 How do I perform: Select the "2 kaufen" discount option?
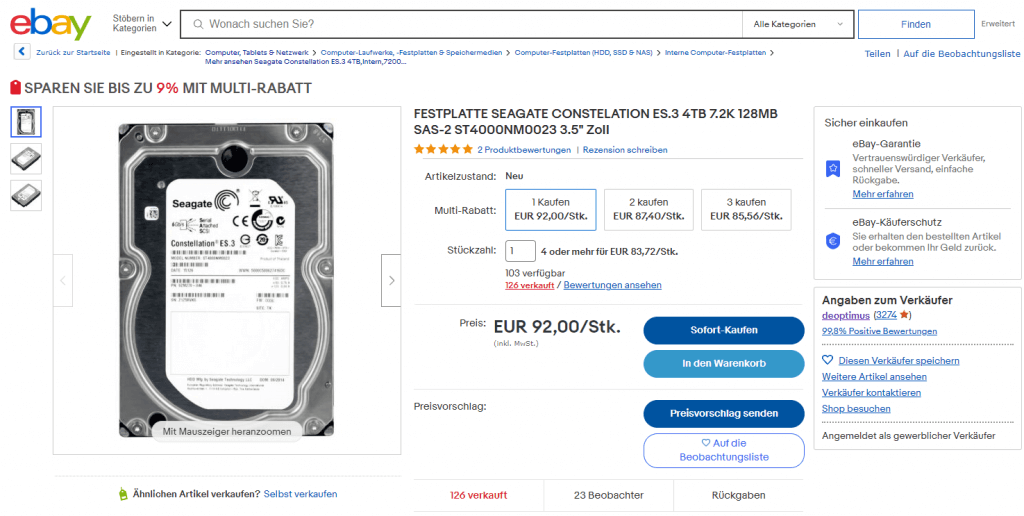[648, 209]
